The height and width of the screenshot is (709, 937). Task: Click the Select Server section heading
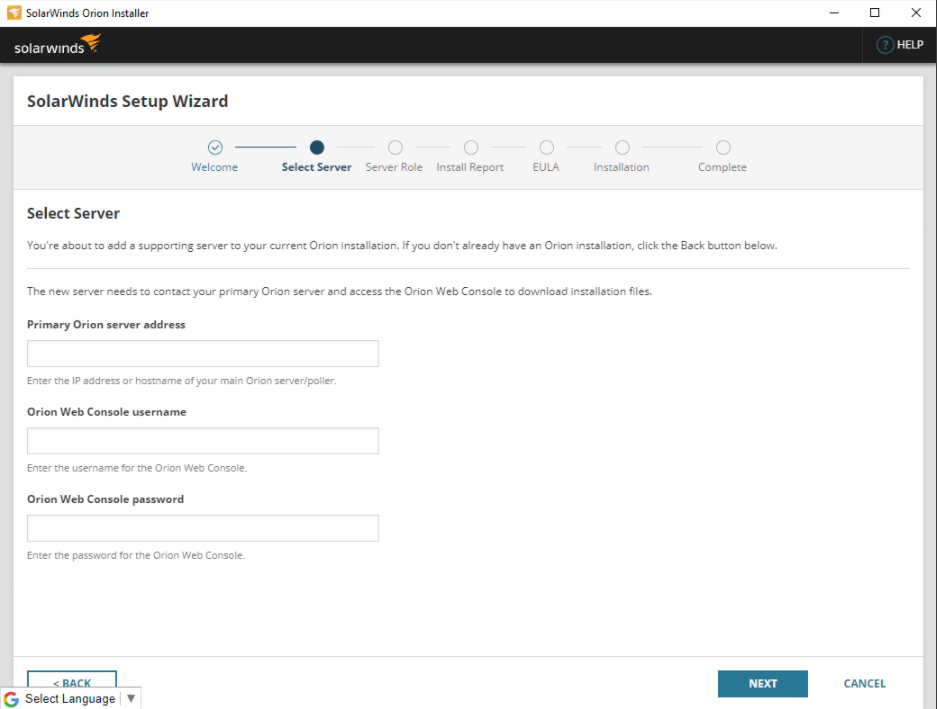point(73,213)
